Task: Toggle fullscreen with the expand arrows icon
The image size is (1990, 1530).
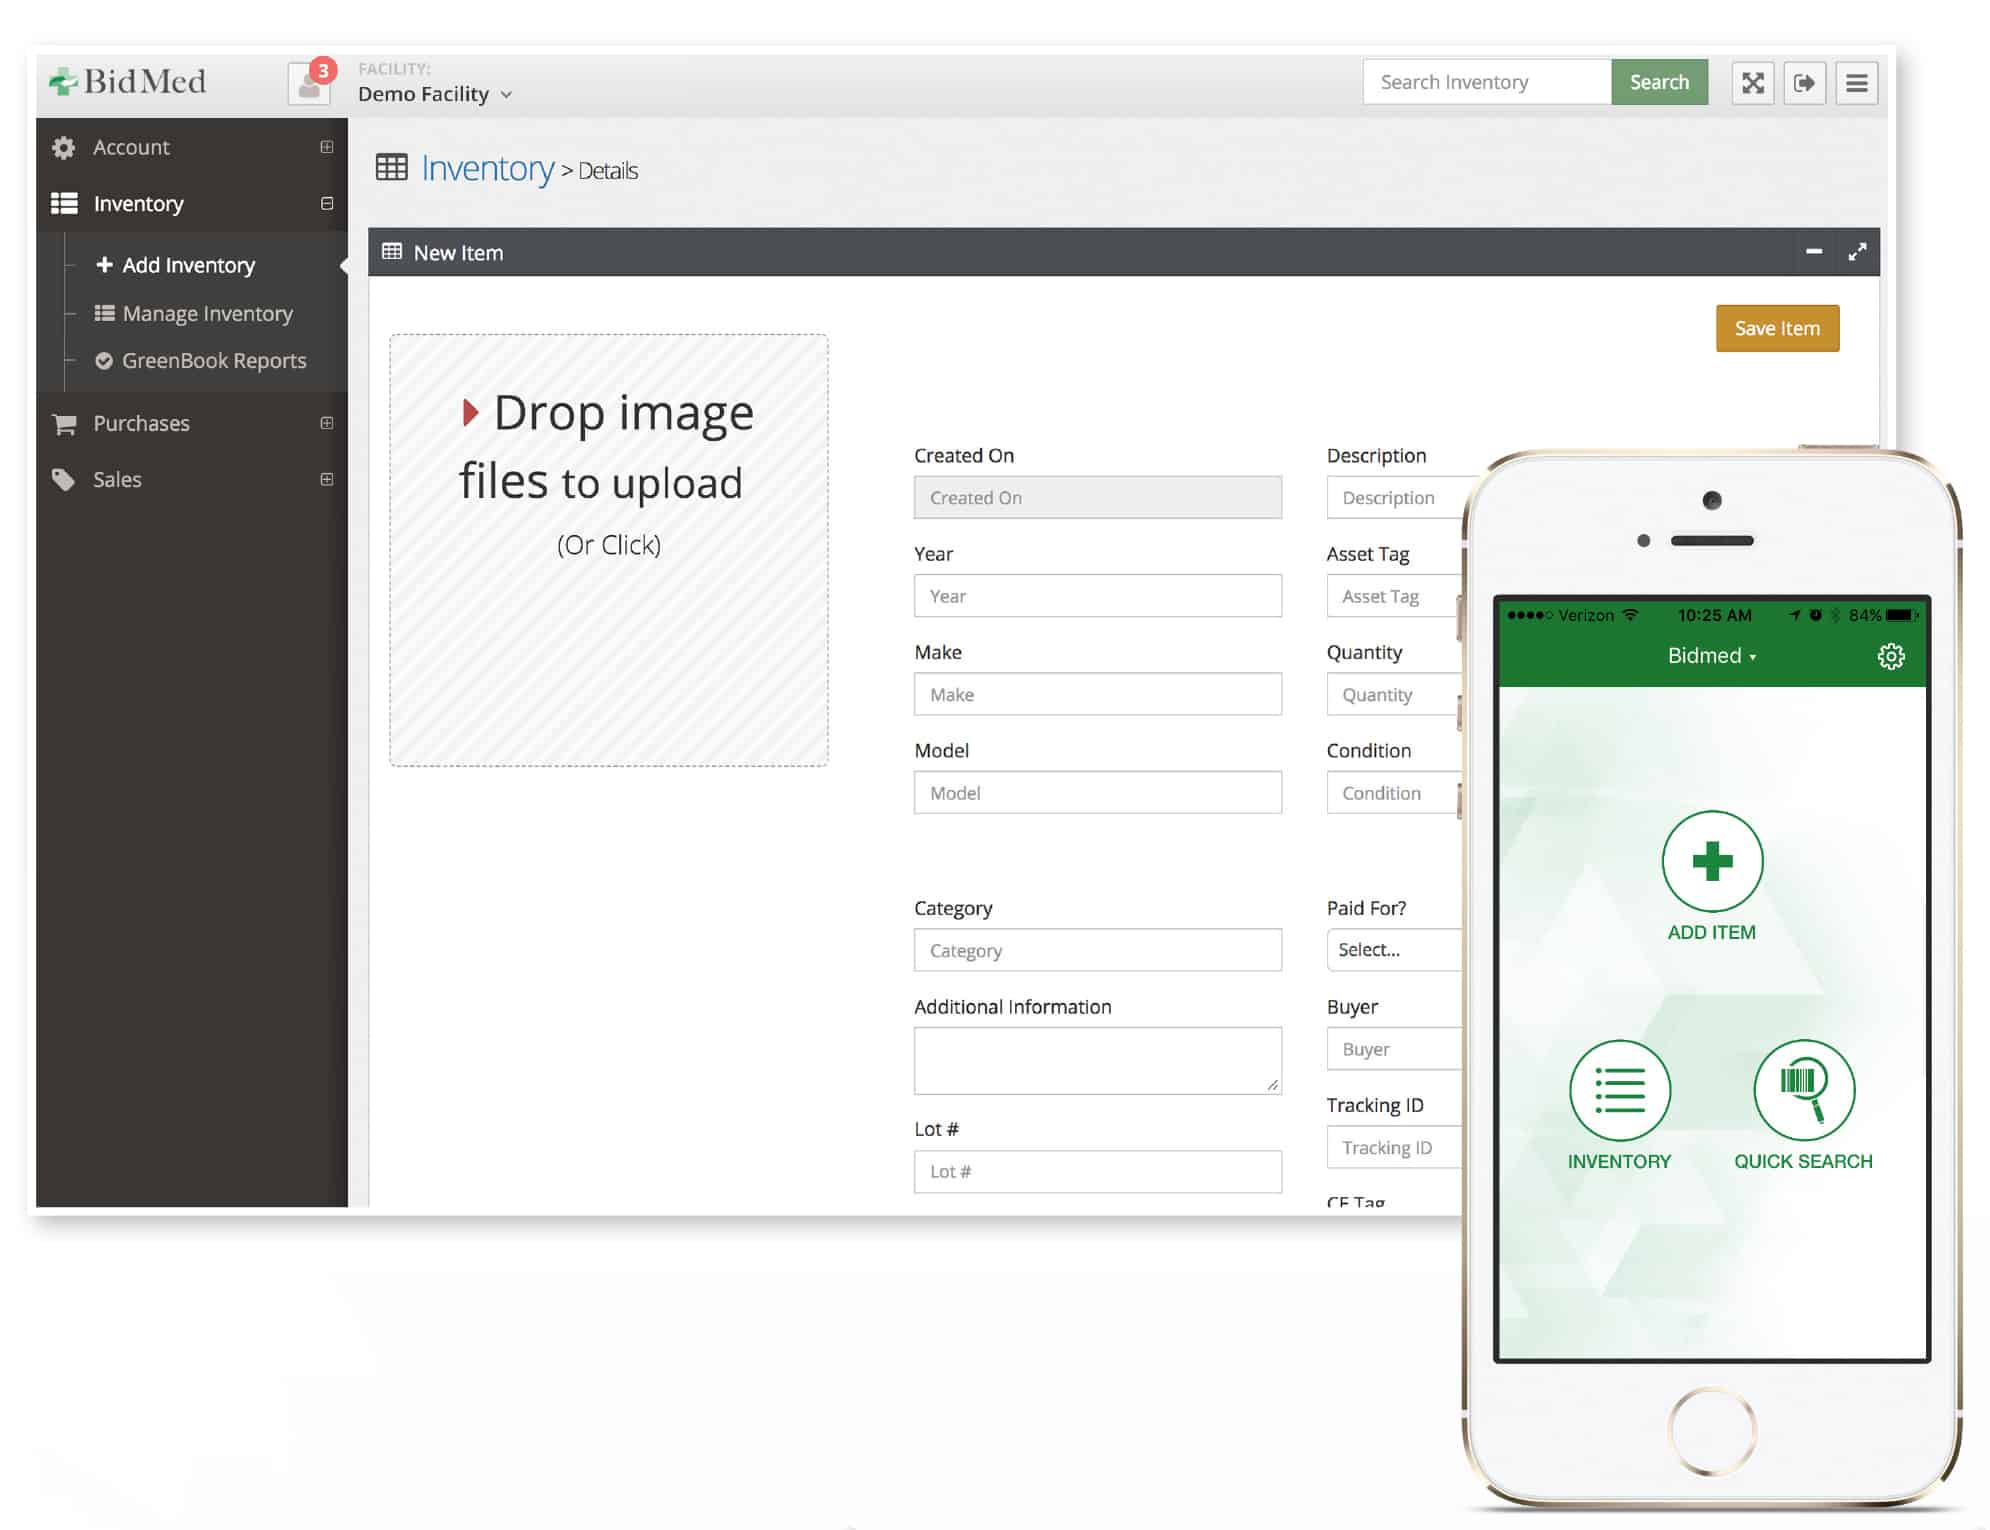Action: 1753,82
